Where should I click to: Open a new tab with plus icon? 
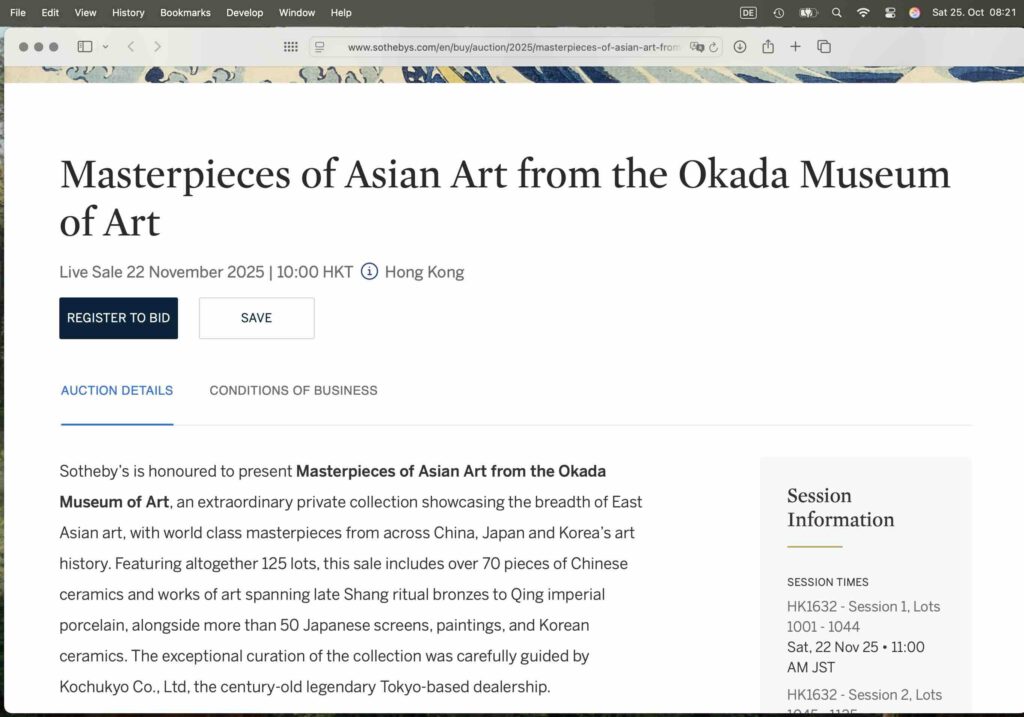click(795, 47)
